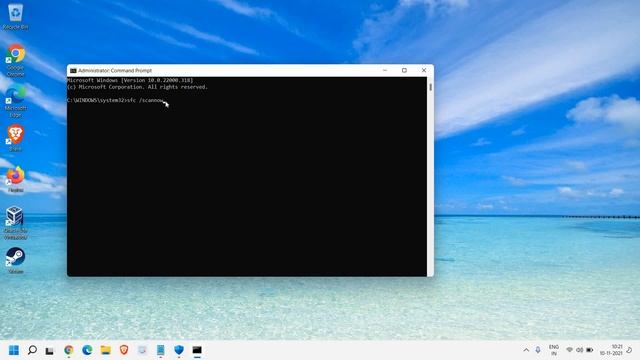
Task: Open Windows Security shield in taskbar
Action: click(179, 350)
